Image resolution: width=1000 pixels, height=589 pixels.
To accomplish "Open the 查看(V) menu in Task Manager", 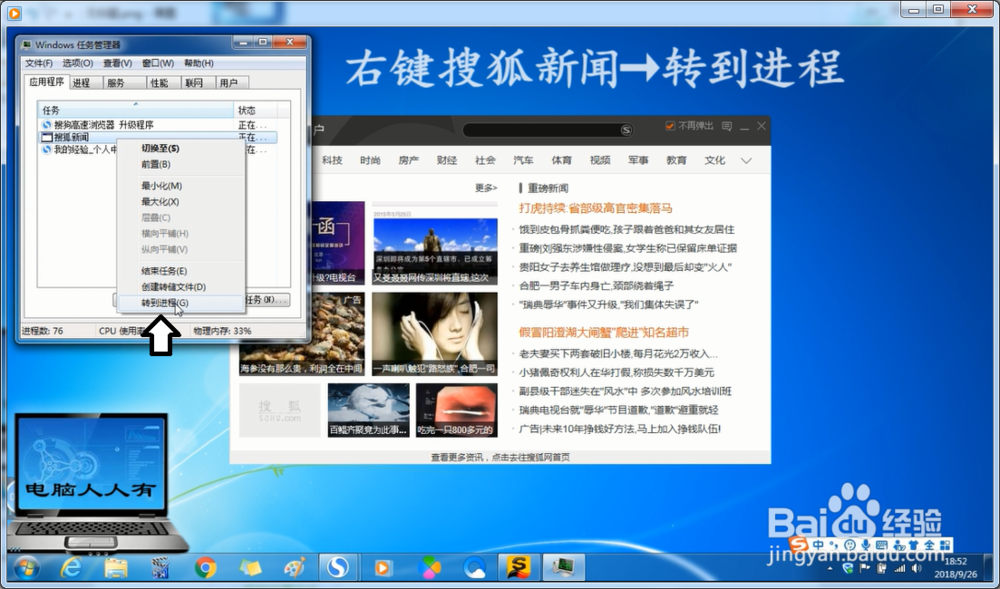I will 117,63.
